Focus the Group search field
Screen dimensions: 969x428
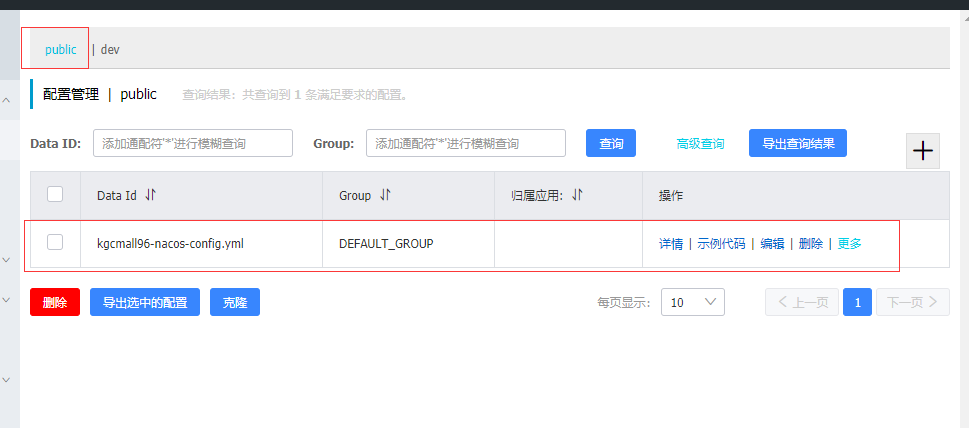click(x=466, y=143)
